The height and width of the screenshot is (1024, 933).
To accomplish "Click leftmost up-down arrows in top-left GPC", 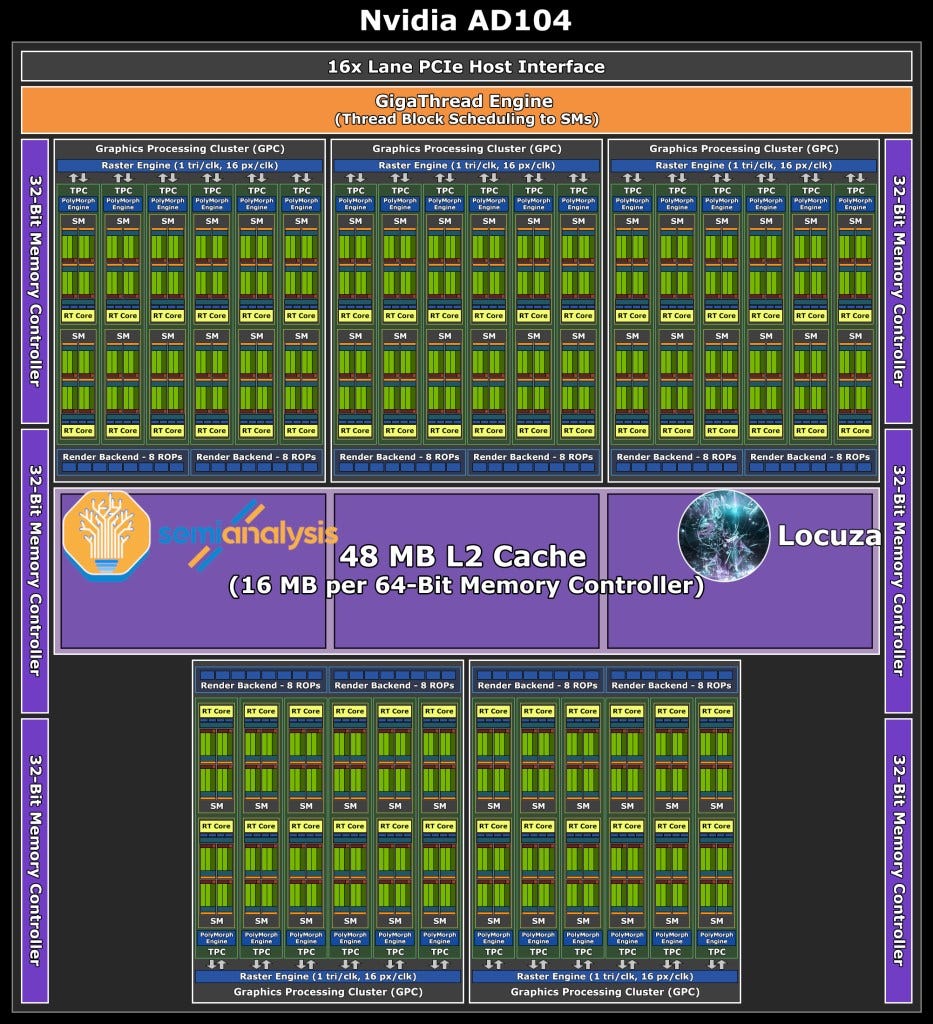I will tap(78, 178).
